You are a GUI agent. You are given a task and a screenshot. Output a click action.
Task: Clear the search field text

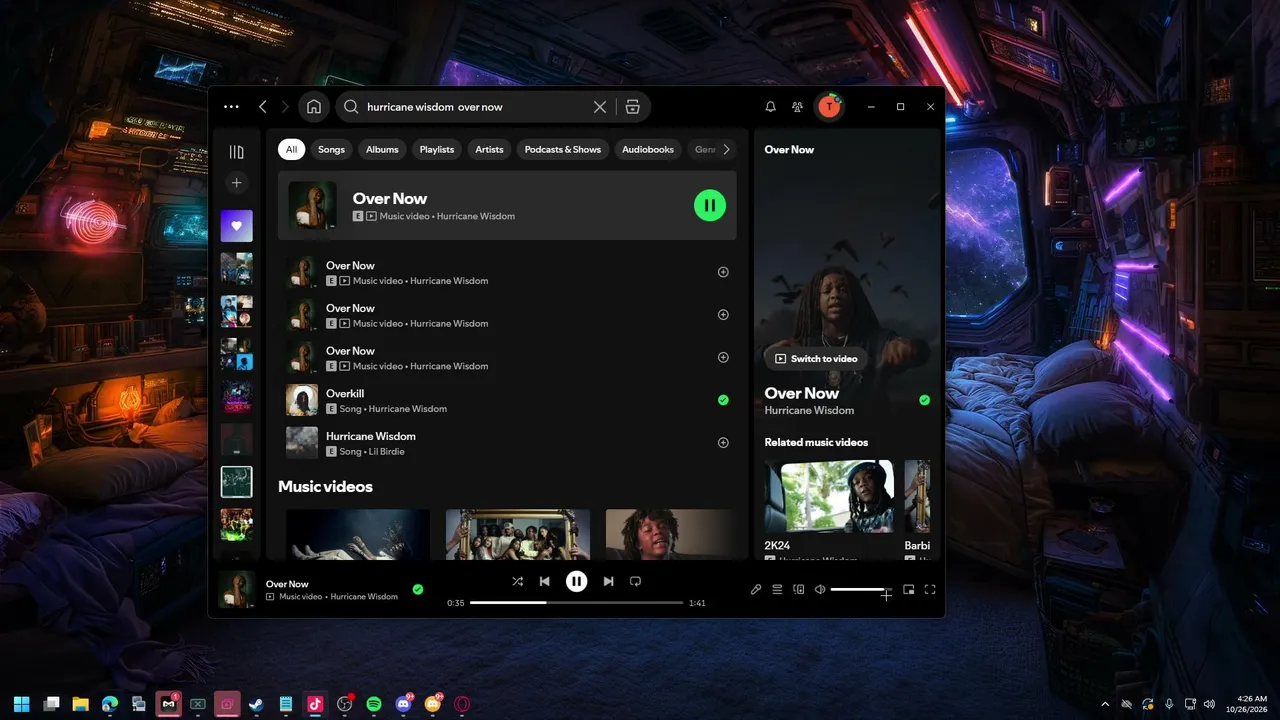[600, 107]
